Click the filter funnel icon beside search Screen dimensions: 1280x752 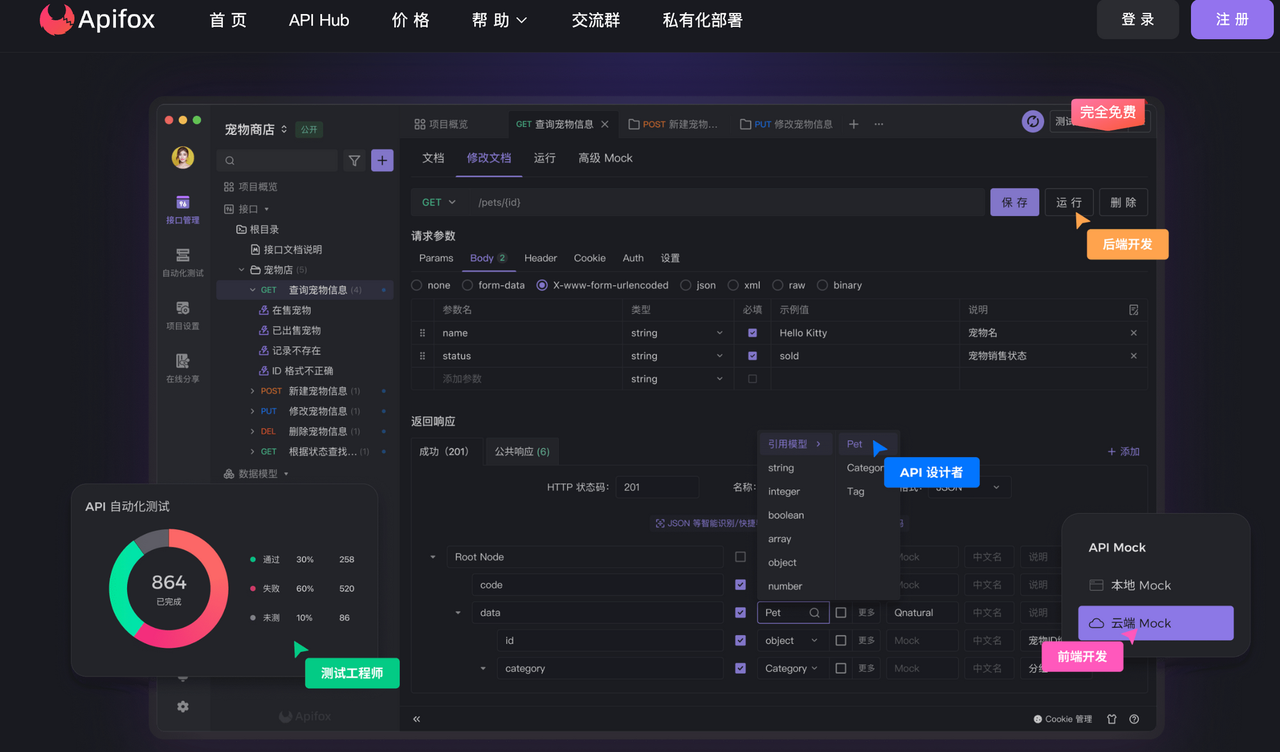pyautogui.click(x=354, y=160)
